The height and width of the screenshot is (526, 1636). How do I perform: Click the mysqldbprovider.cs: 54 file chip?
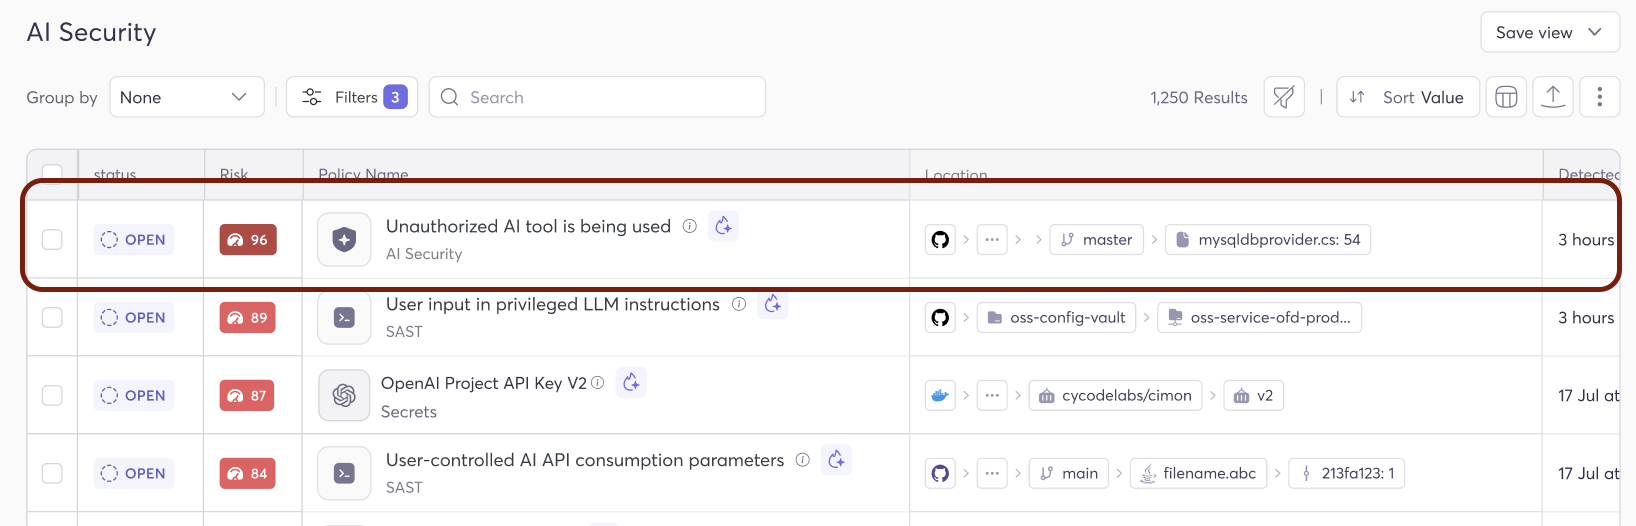point(1268,240)
